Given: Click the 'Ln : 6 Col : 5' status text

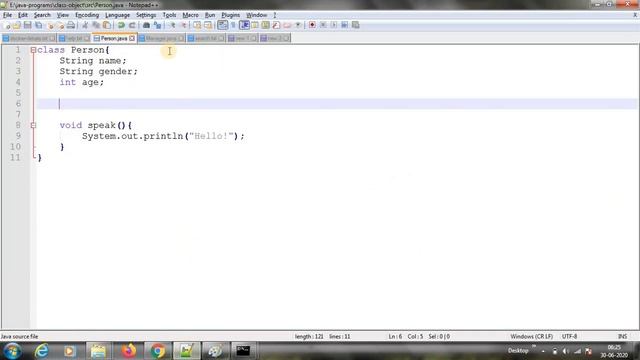Looking at the screenshot, I should tap(406, 337).
